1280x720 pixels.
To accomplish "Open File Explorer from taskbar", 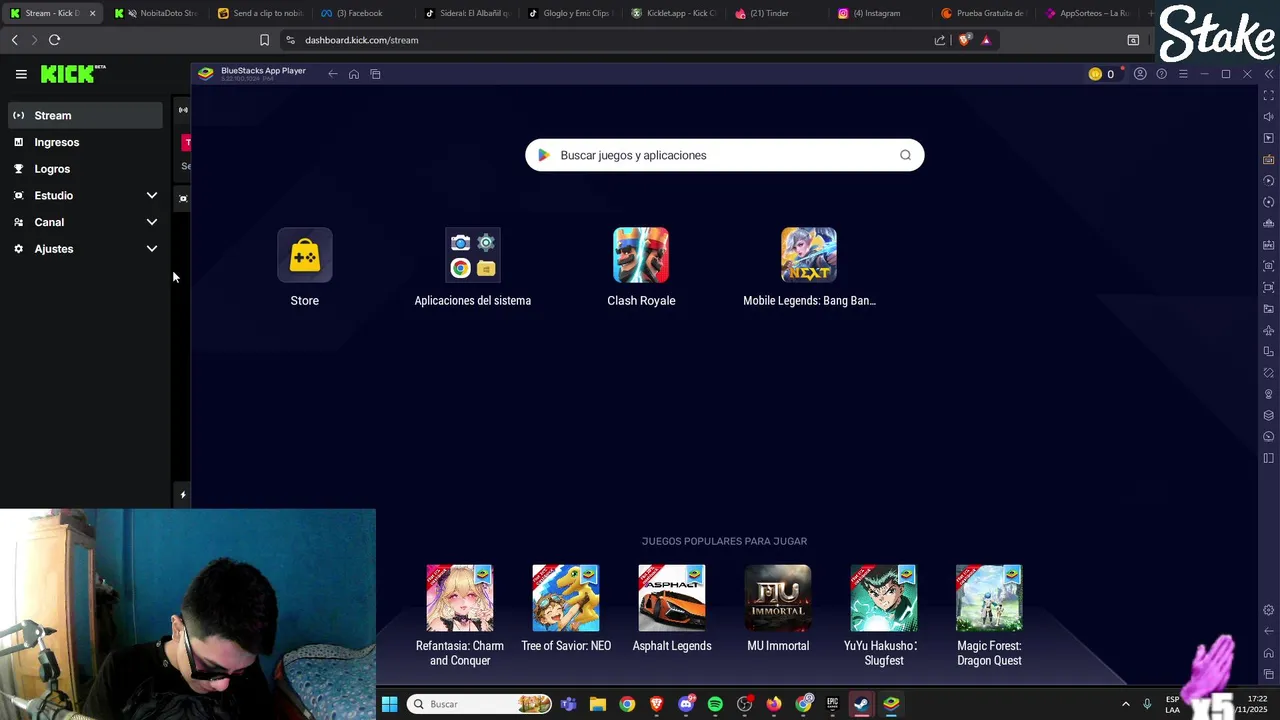I will point(598,704).
